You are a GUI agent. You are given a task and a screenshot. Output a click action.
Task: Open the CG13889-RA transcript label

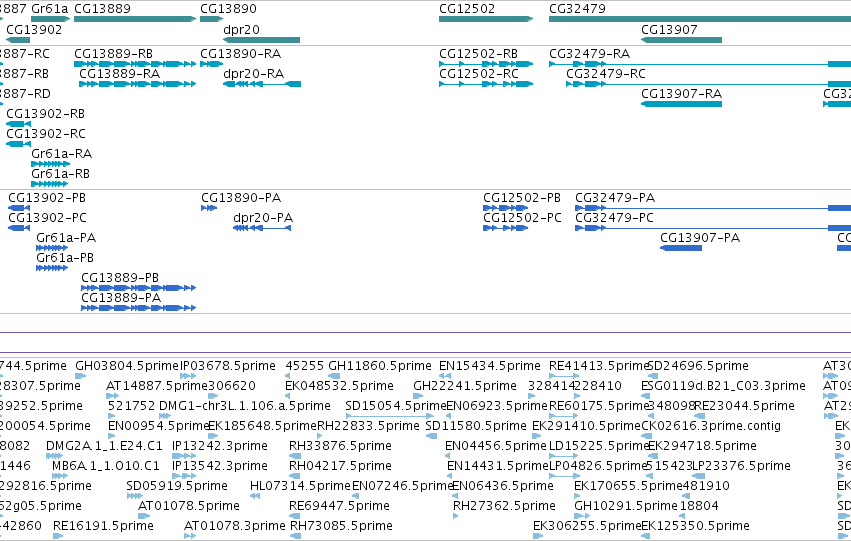[x=119, y=74]
